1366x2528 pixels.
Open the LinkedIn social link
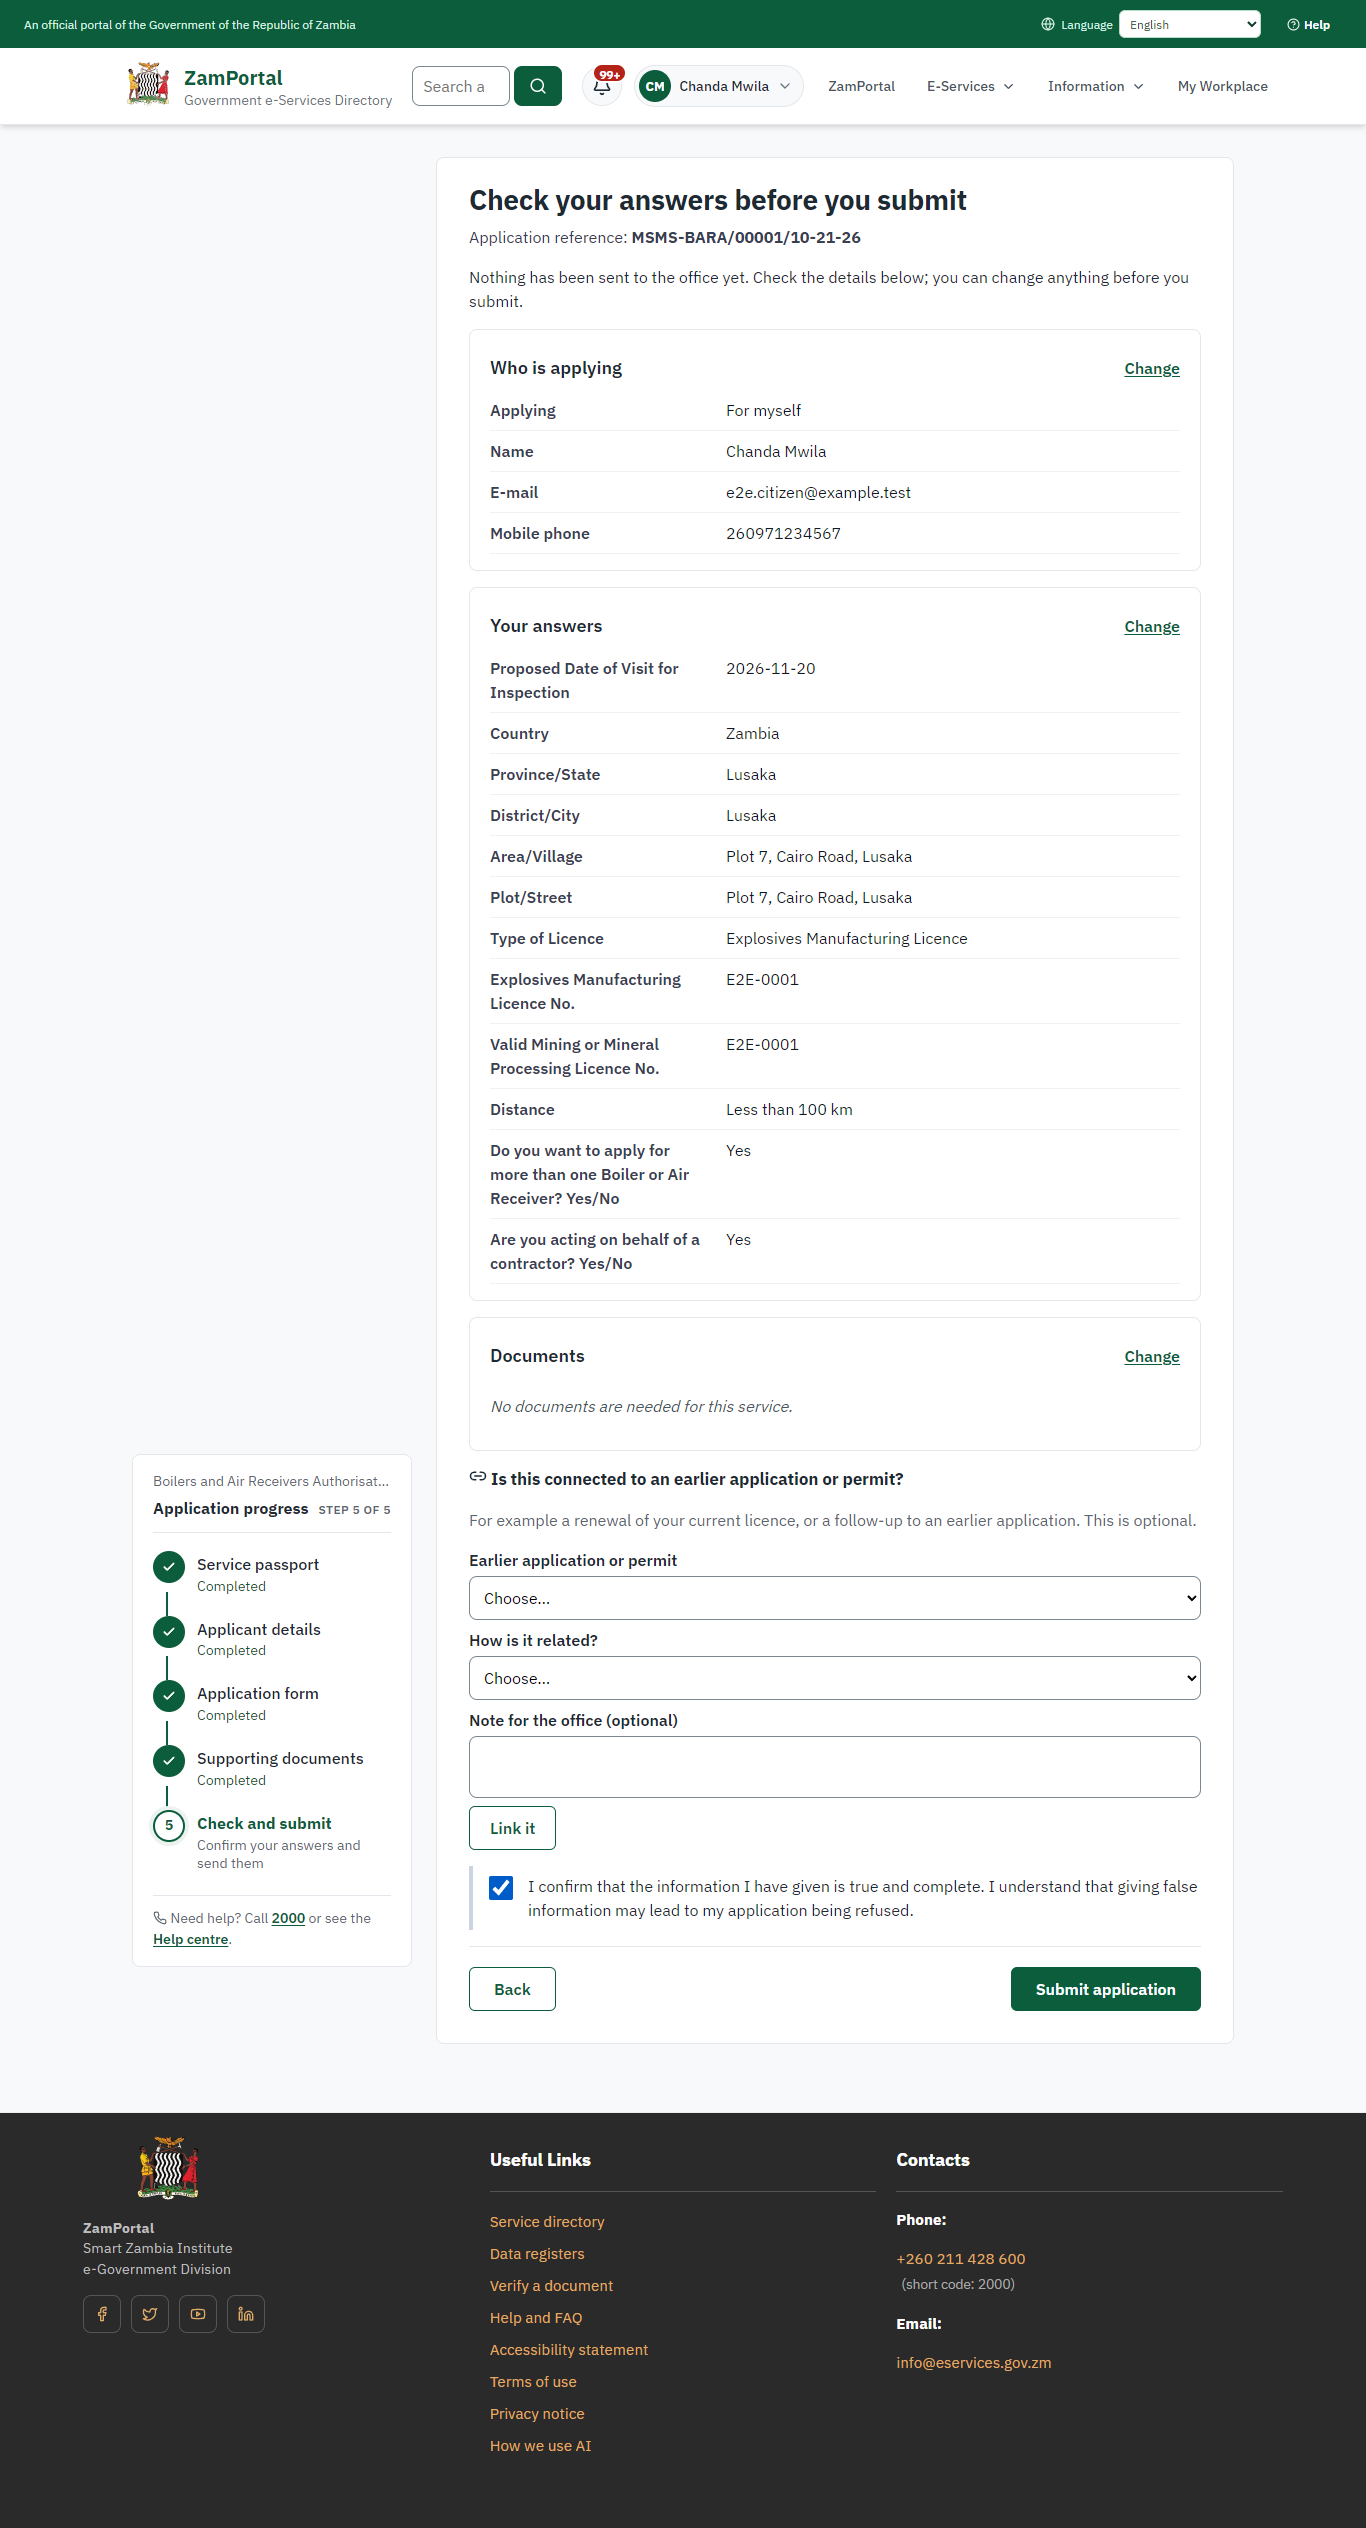click(246, 2314)
